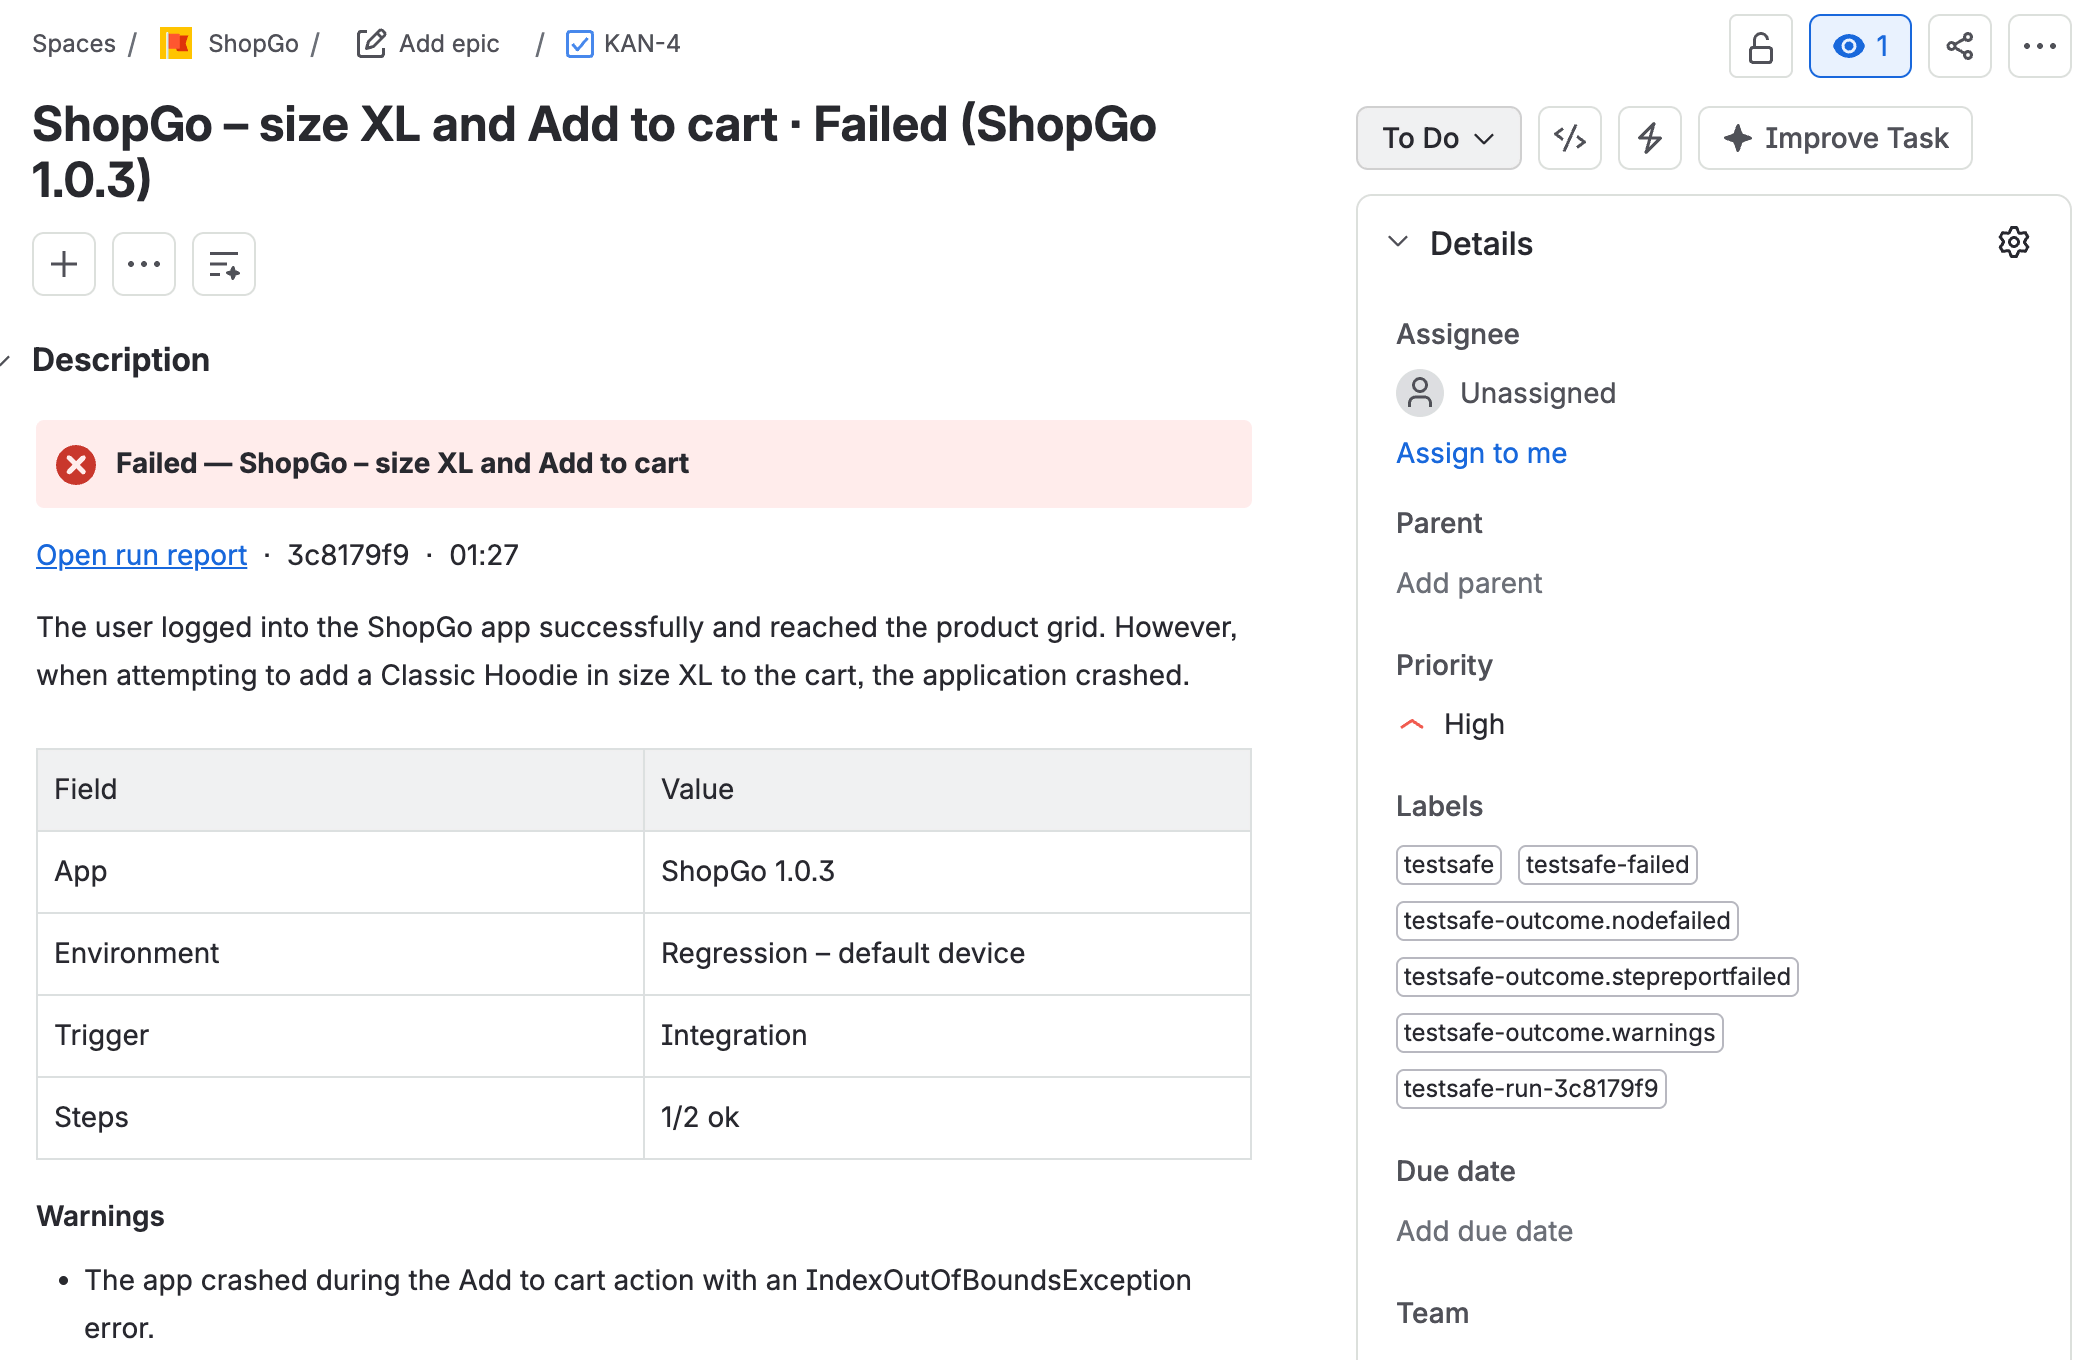Open the KAN-4 issue key link
2080x1360 pixels.
click(642, 44)
